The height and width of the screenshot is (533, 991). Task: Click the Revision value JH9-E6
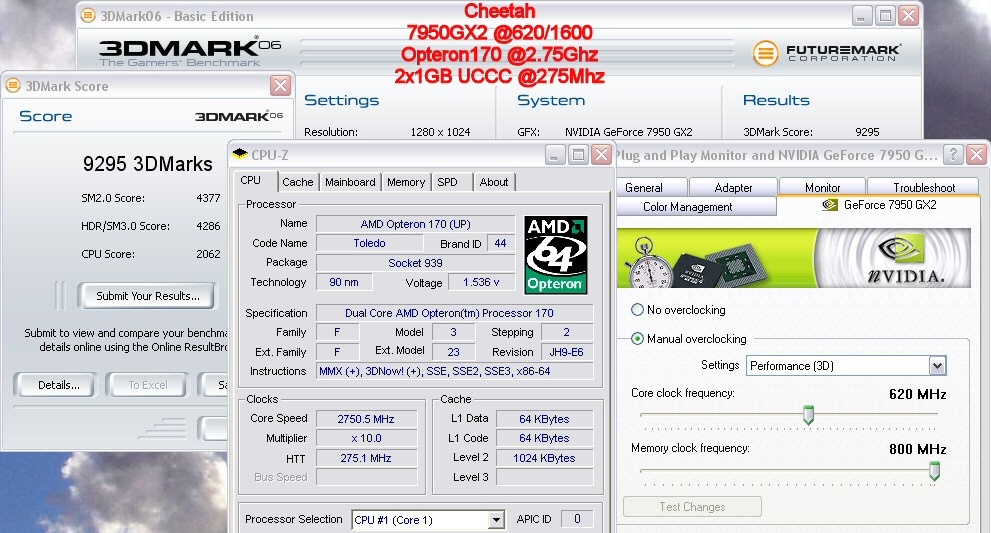pyautogui.click(x=566, y=352)
